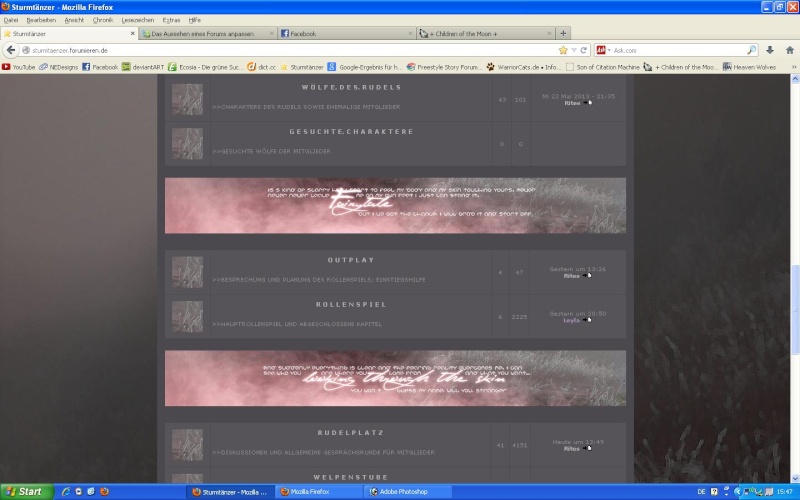The height and width of the screenshot is (500, 800).
Task: Open the Heaven Wolves bookmark
Action: tap(749, 67)
